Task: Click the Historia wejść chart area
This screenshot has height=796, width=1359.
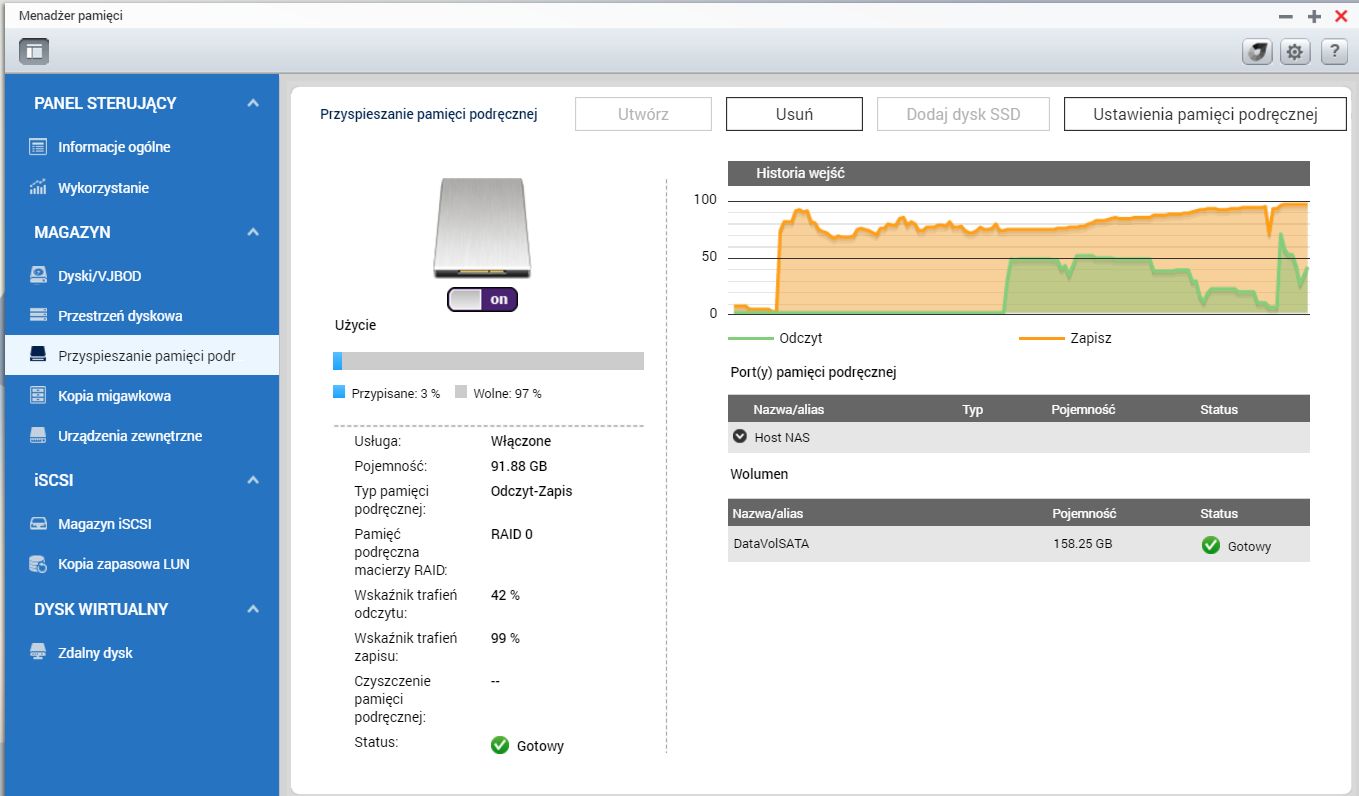Action: pyautogui.click(x=1019, y=256)
